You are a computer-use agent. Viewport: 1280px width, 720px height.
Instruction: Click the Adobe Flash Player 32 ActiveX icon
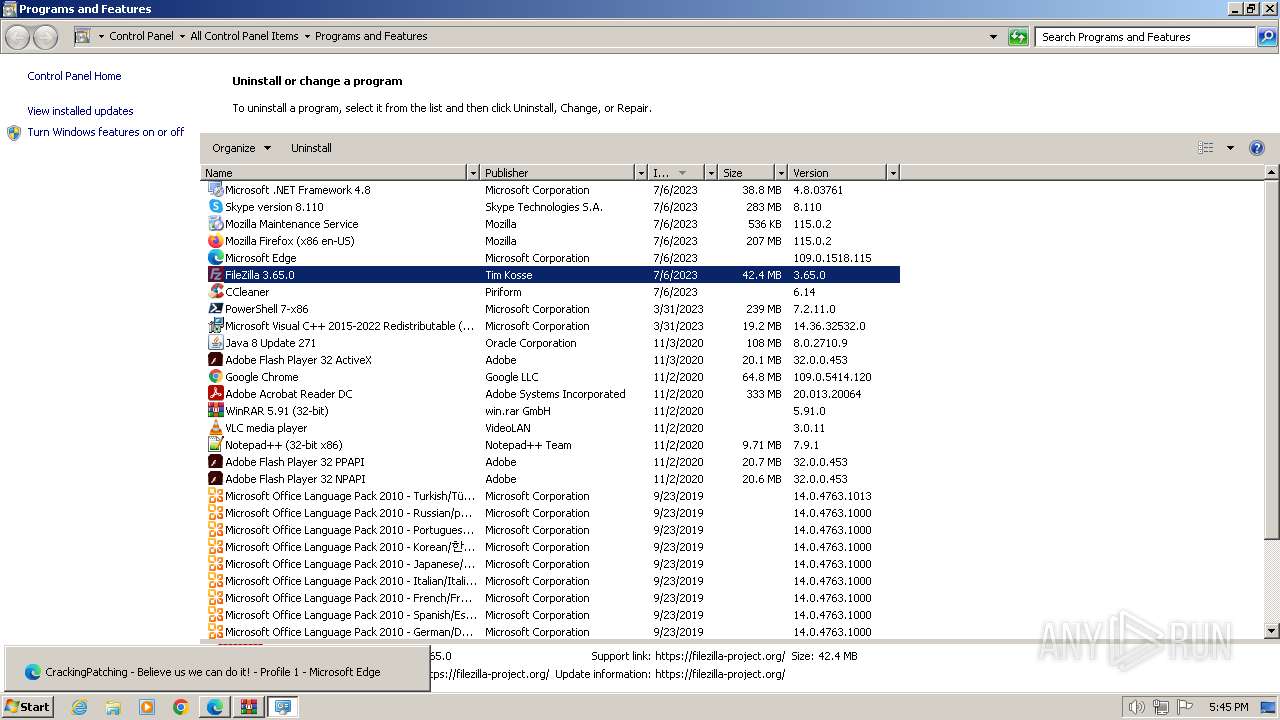[x=215, y=360]
